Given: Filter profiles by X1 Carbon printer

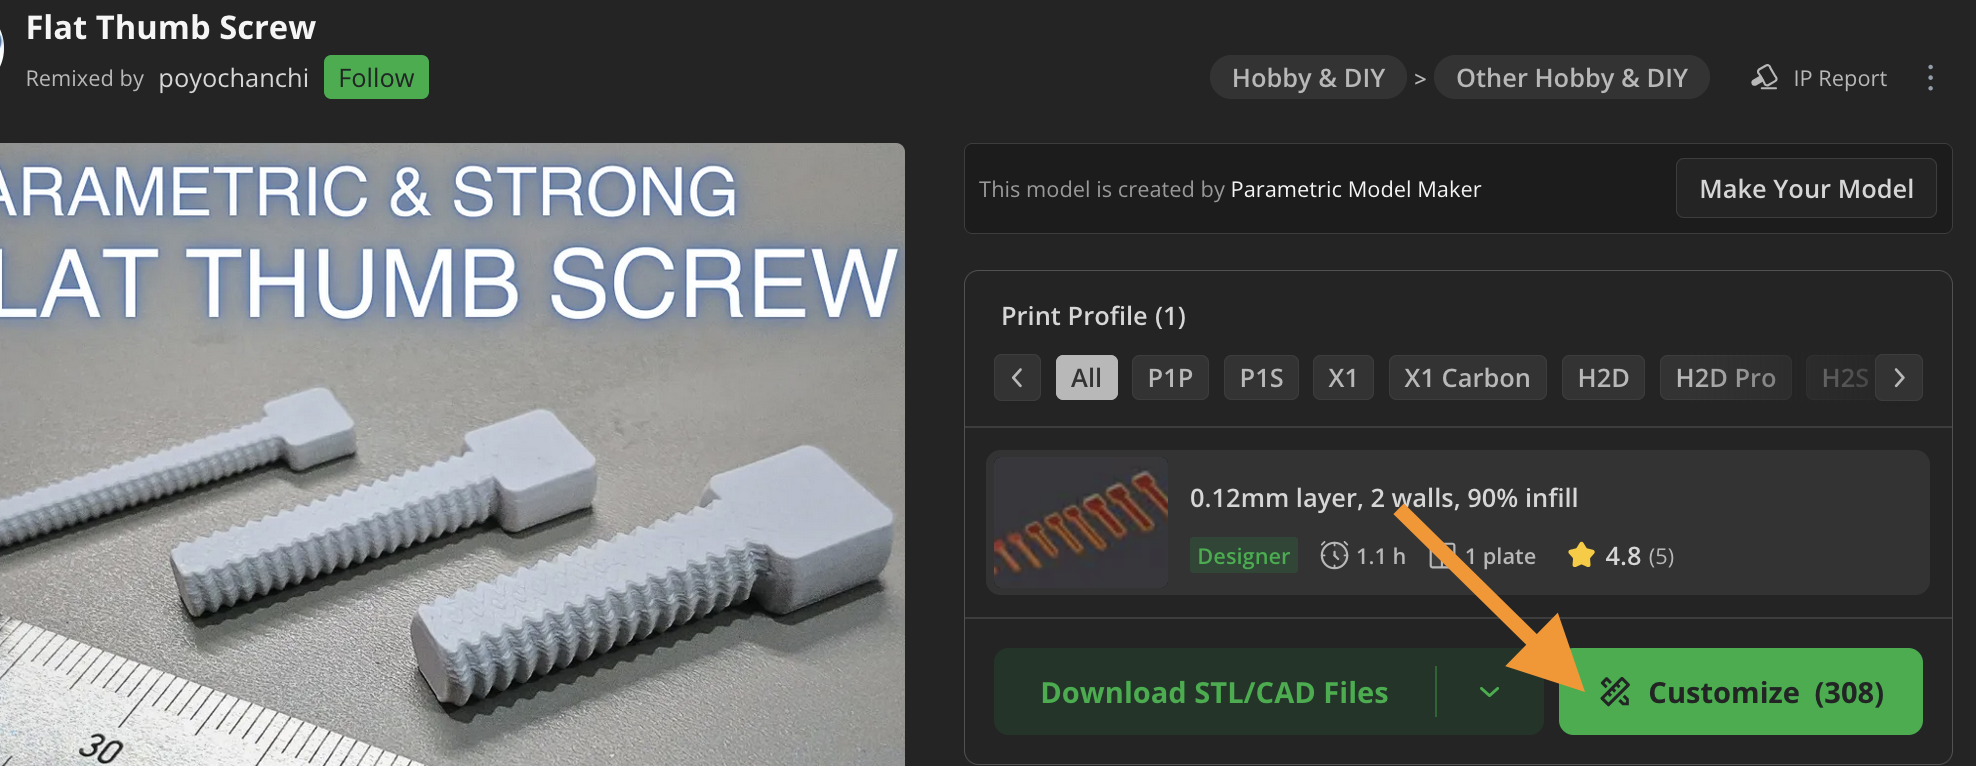Looking at the screenshot, I should click(x=1467, y=378).
